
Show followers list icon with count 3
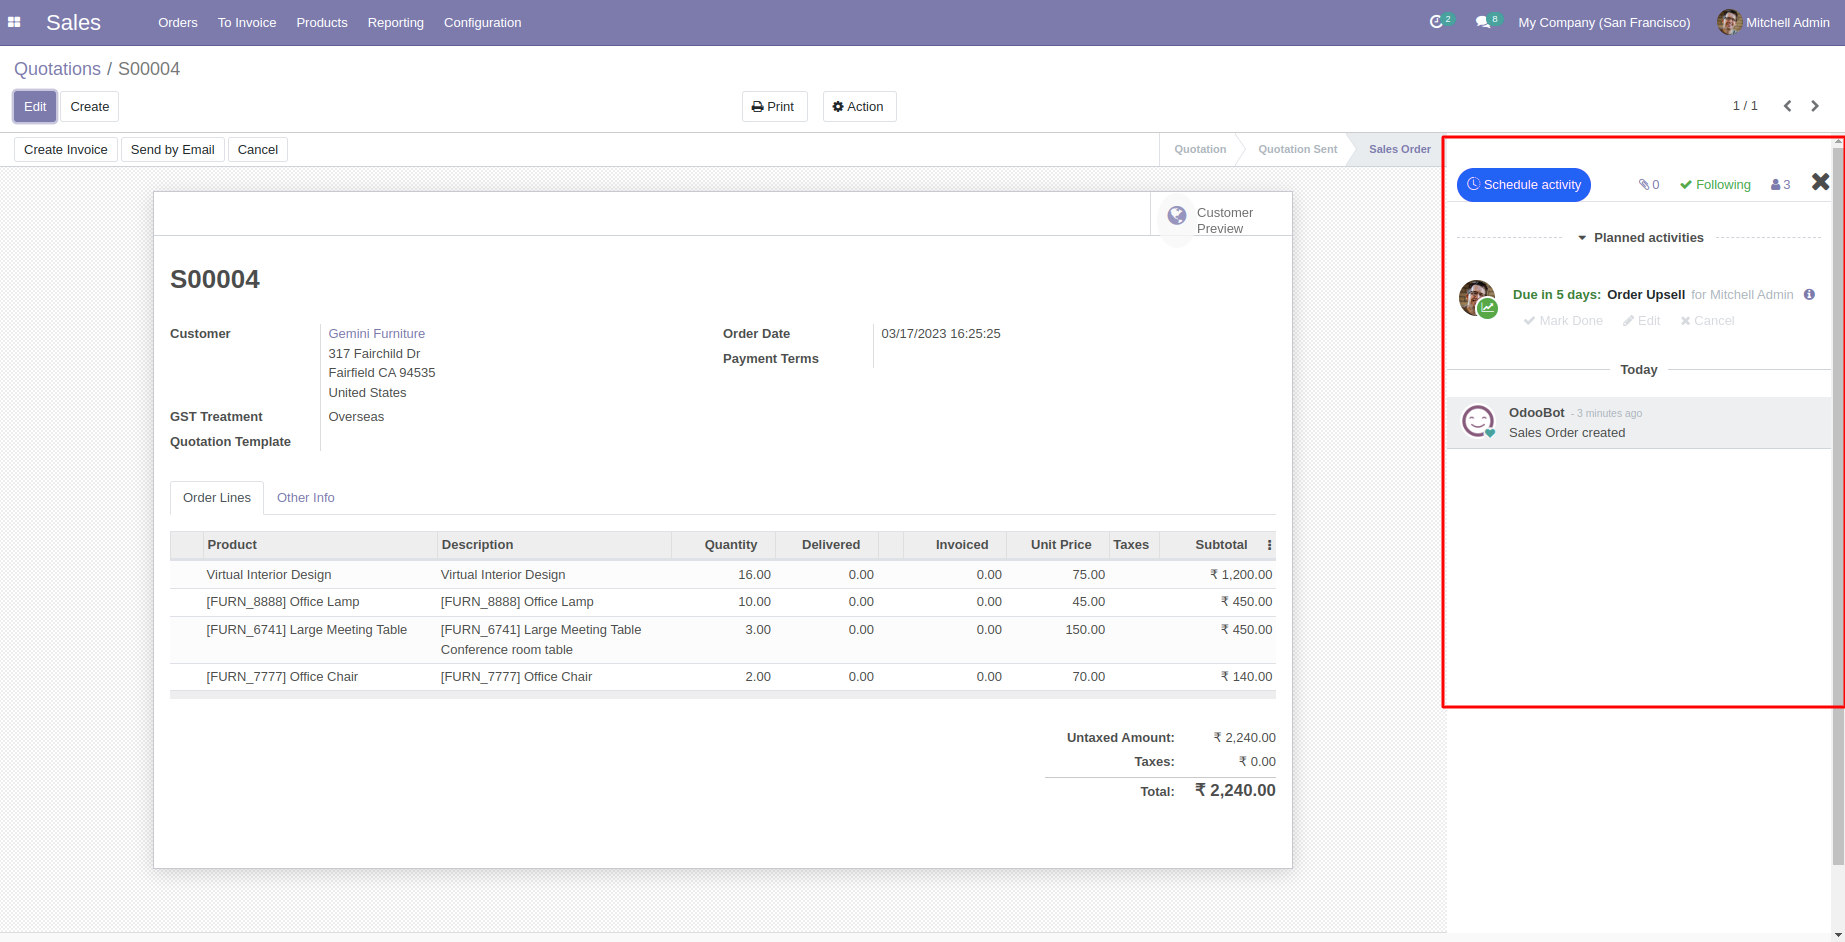pos(1780,185)
